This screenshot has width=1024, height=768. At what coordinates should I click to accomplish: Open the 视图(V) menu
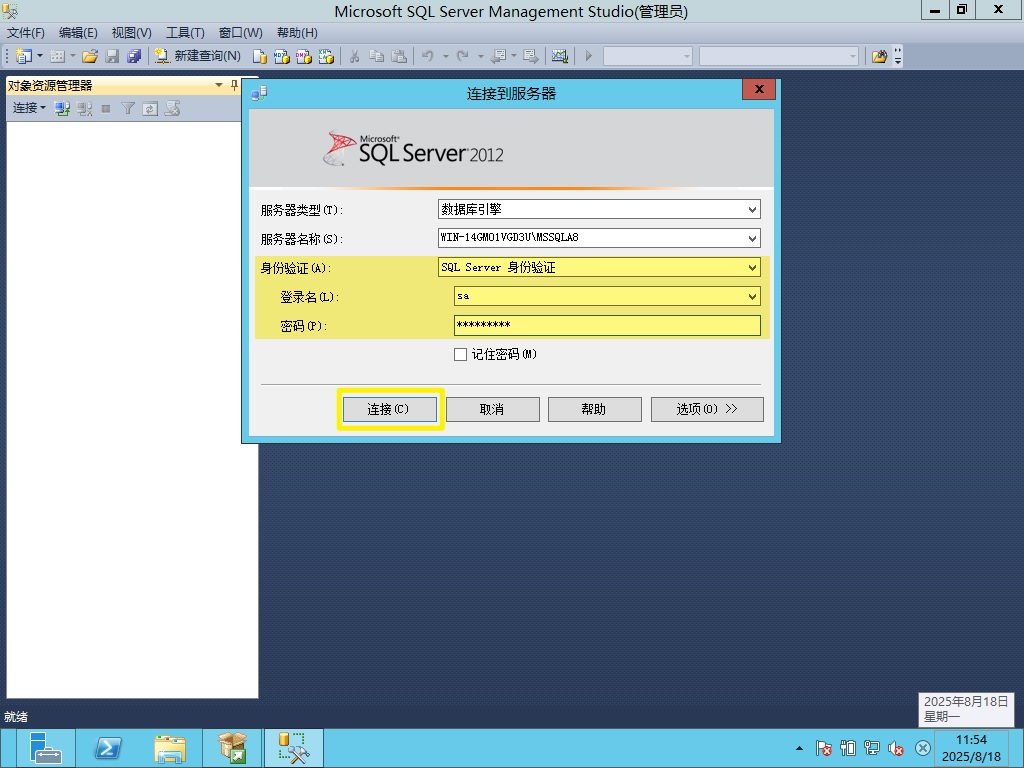(131, 33)
